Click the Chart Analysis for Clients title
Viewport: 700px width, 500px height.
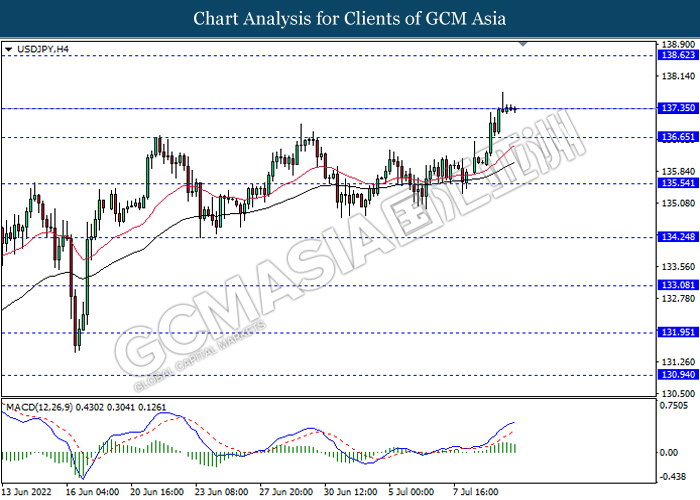(x=350, y=19)
